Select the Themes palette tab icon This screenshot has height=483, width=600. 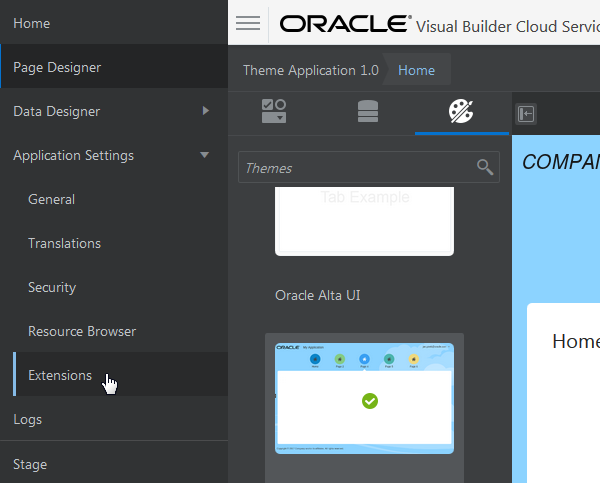point(461,111)
